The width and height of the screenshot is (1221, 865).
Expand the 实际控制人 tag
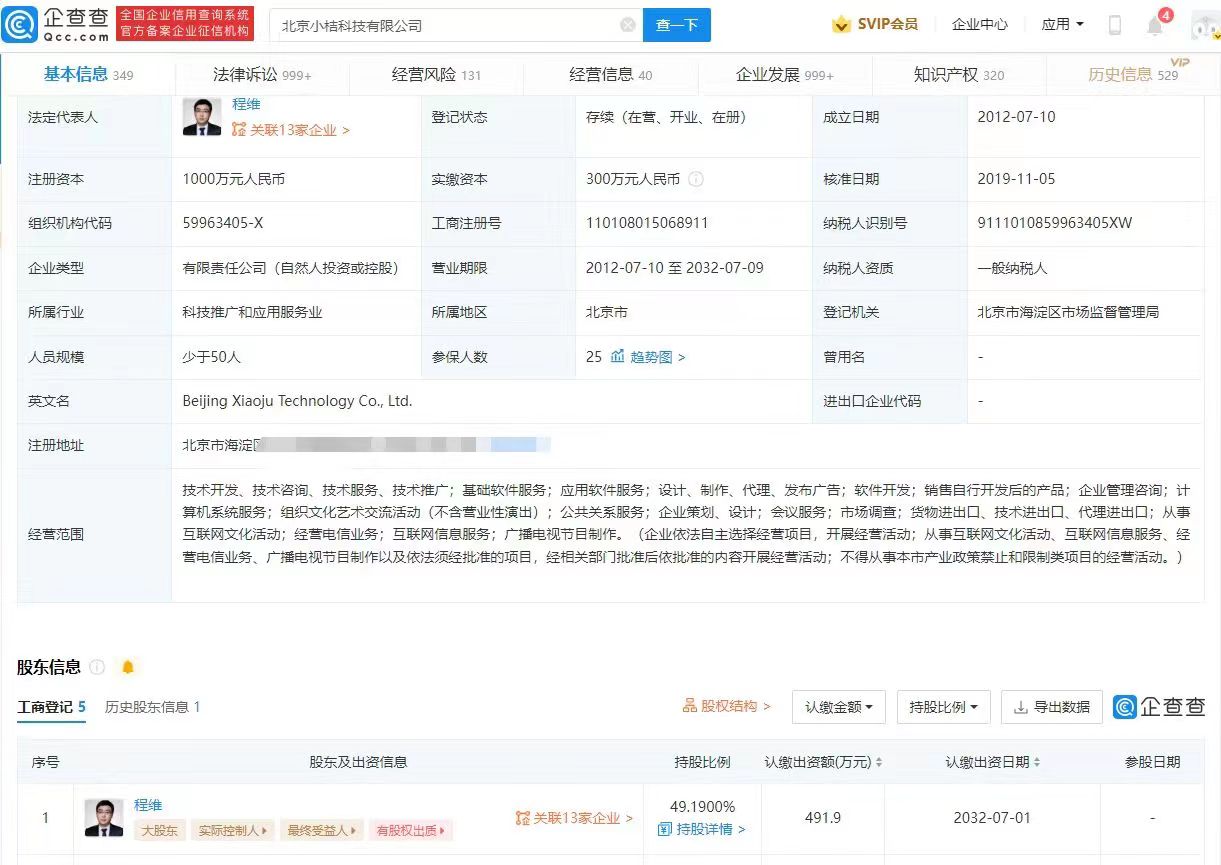(232, 830)
